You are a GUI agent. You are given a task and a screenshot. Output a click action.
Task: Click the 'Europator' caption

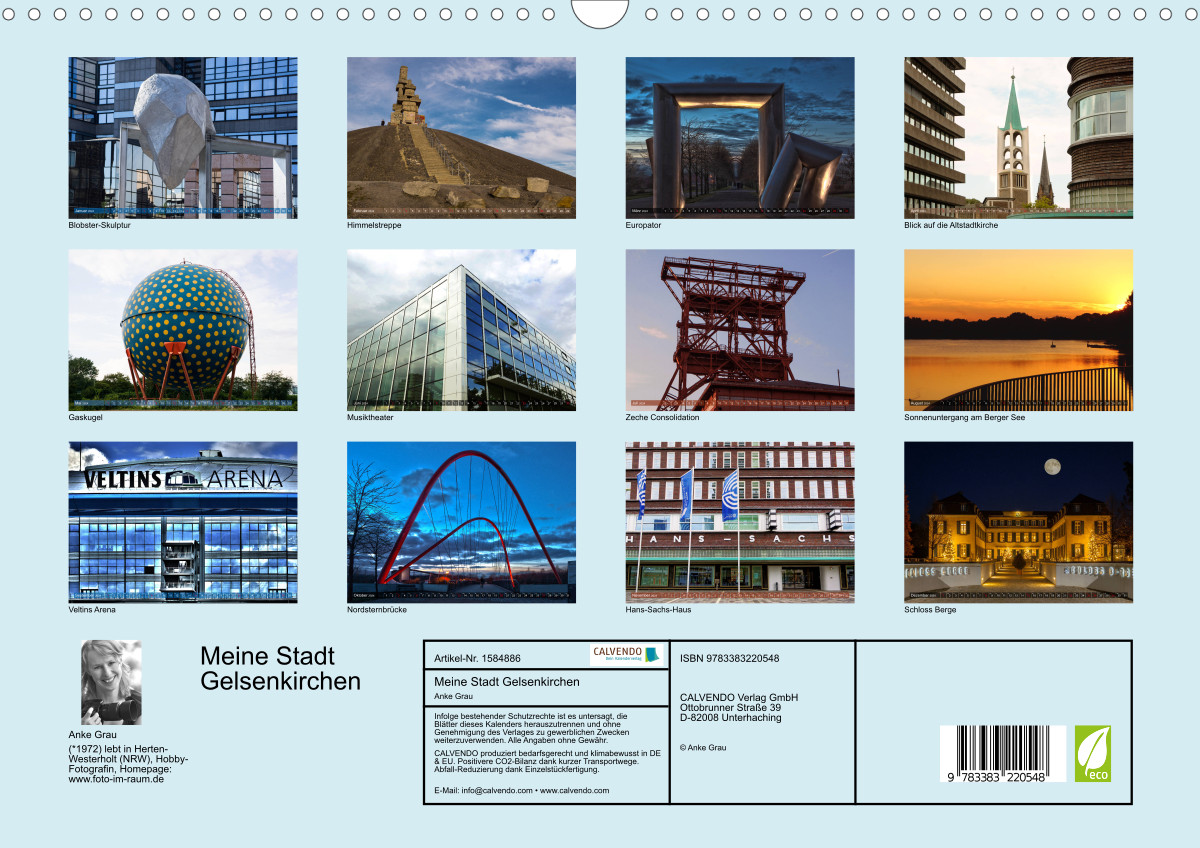[644, 225]
